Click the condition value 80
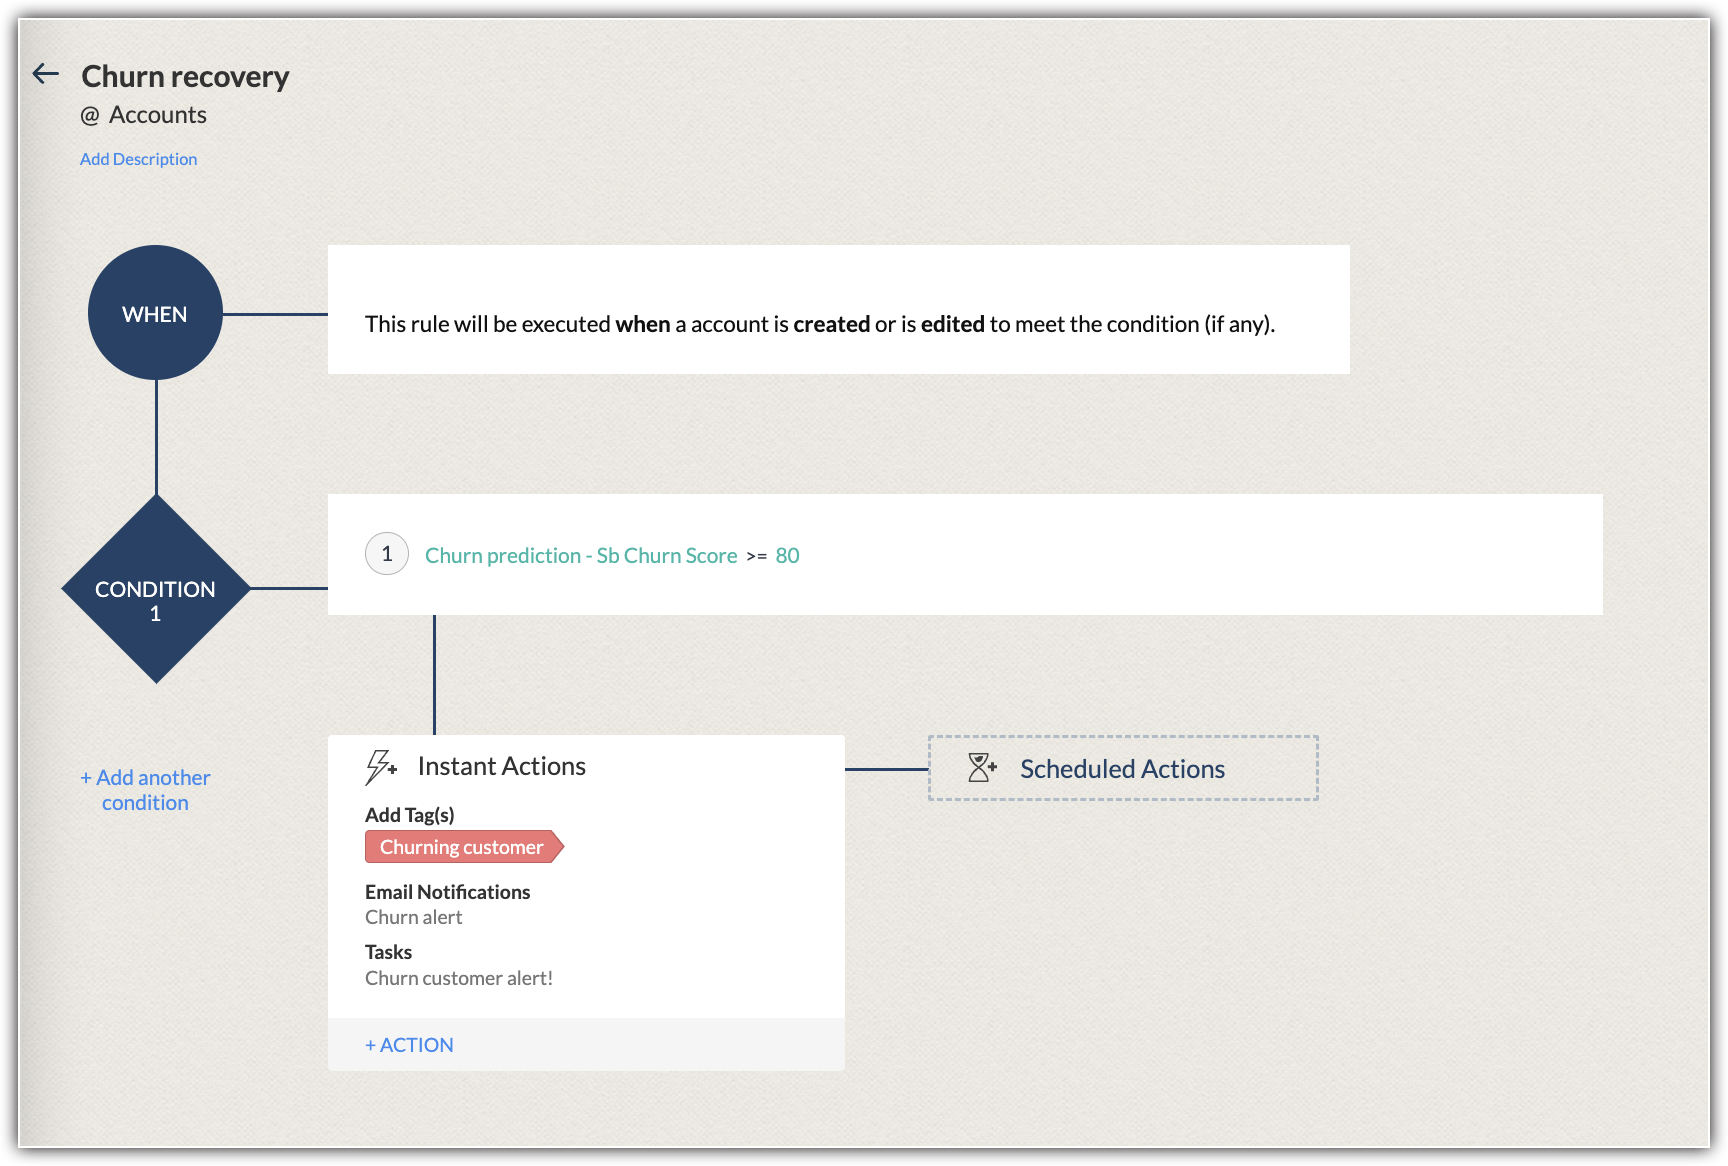The height and width of the screenshot is (1166, 1728). (787, 556)
